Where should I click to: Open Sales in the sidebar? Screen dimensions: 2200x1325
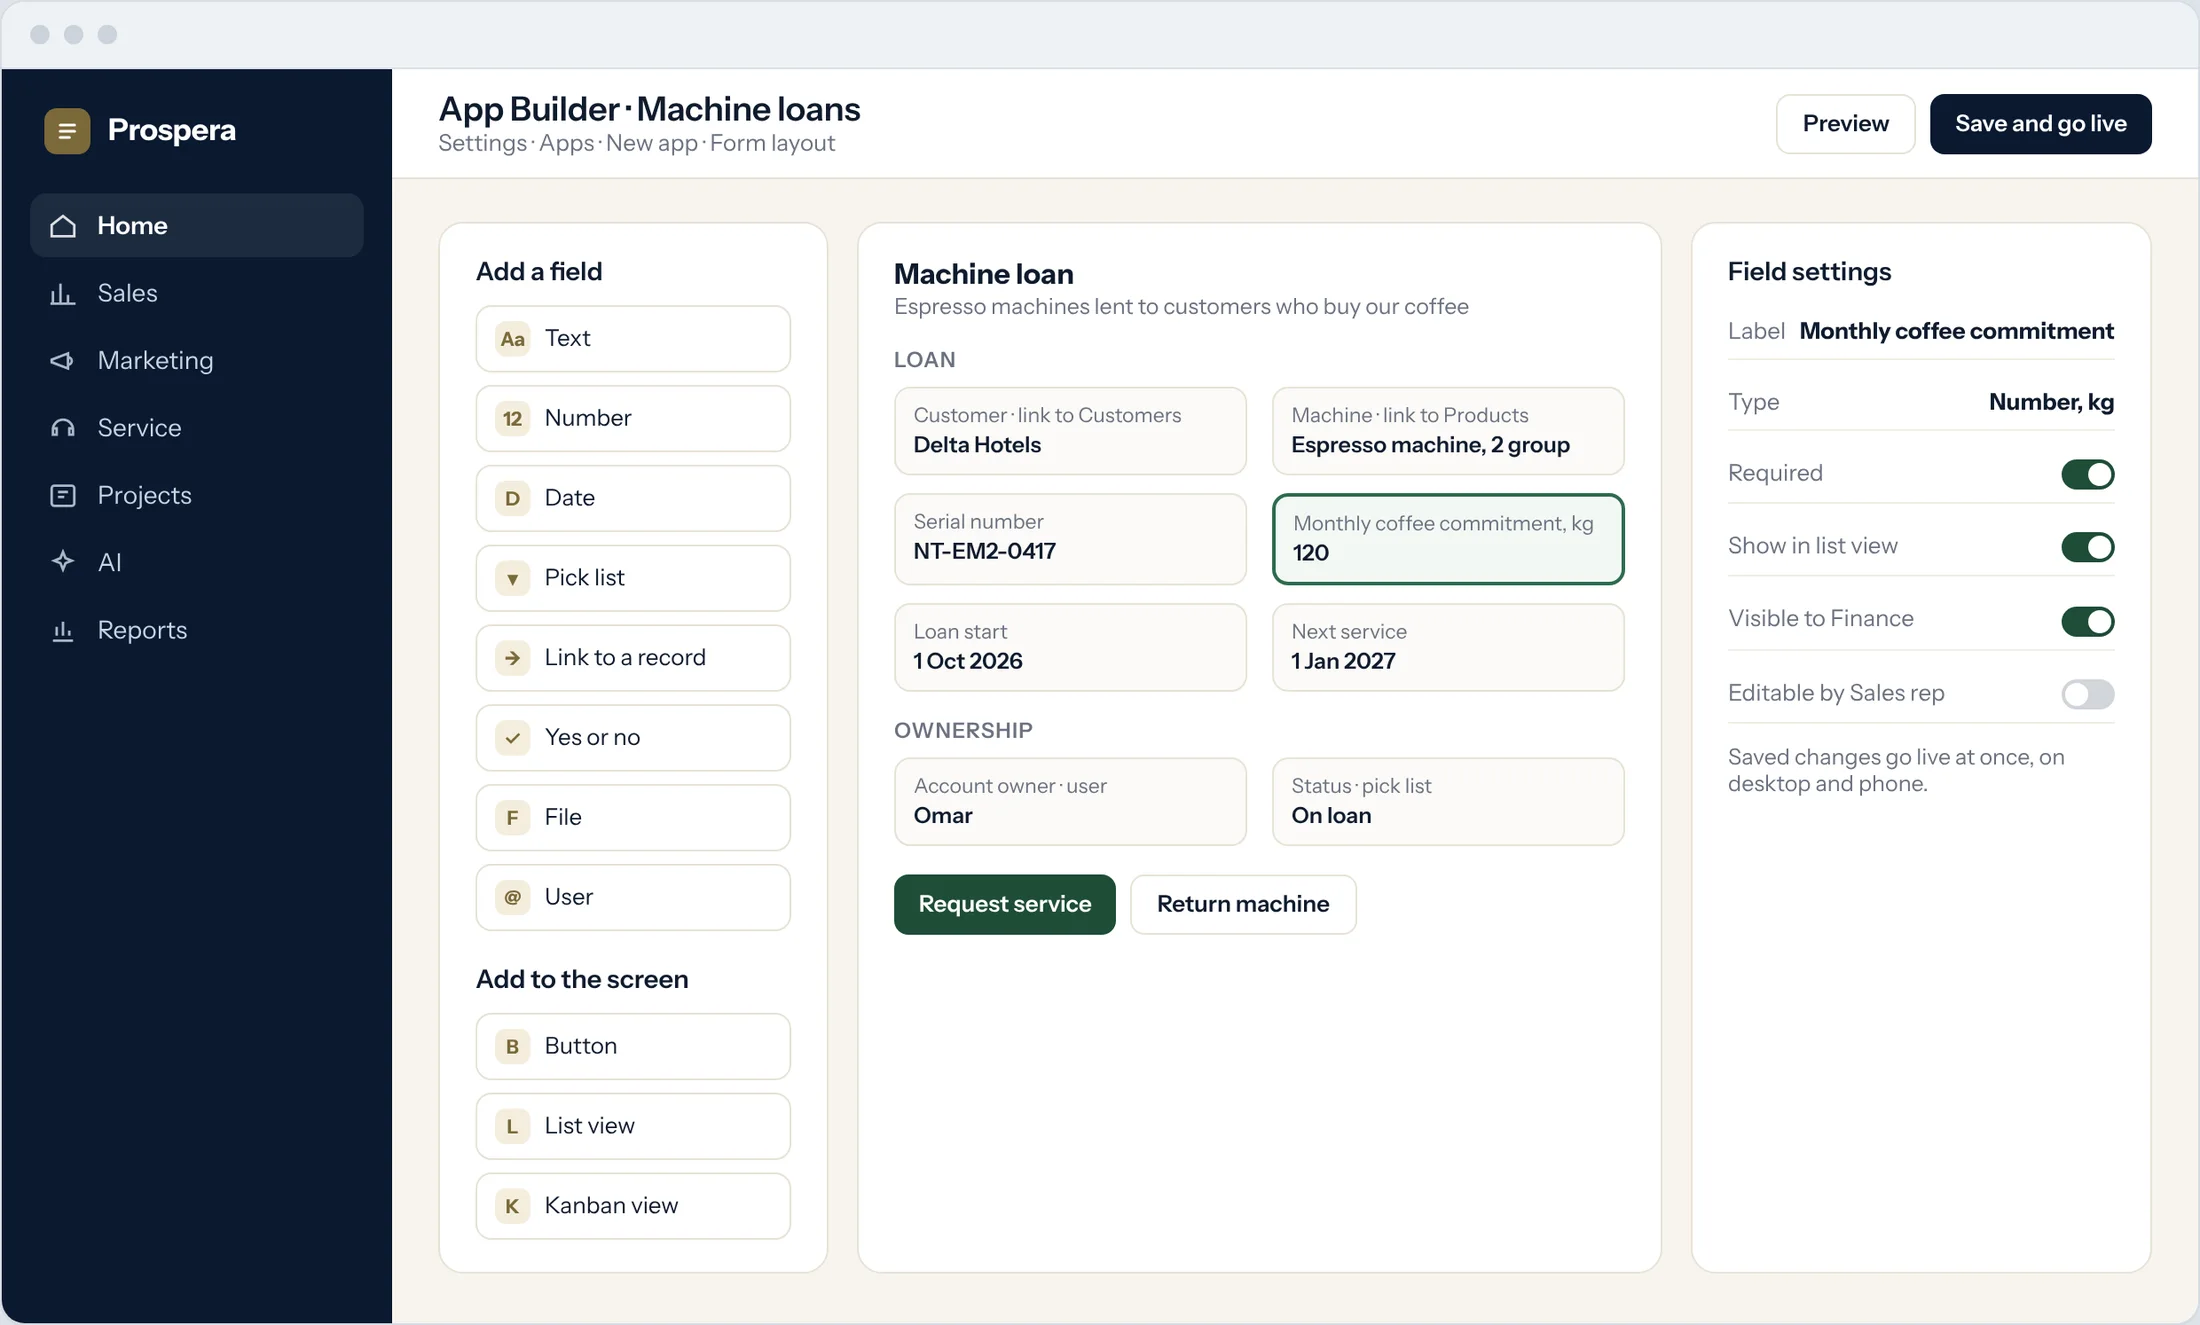197,294
